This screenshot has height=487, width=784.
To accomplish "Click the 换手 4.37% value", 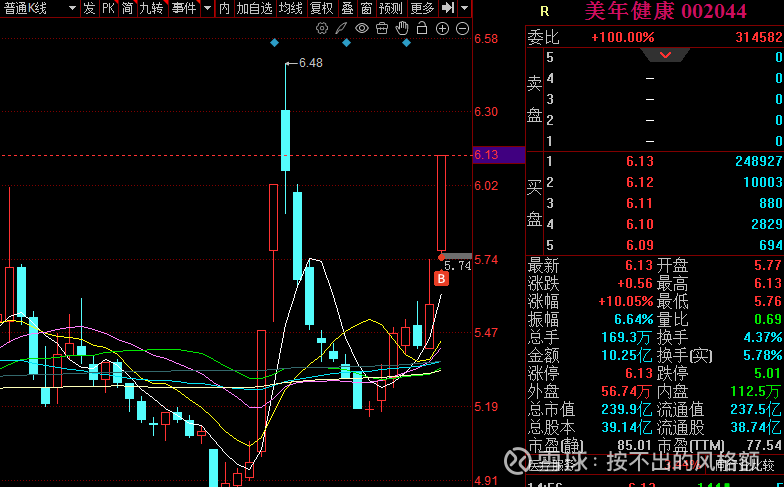I will (763, 338).
